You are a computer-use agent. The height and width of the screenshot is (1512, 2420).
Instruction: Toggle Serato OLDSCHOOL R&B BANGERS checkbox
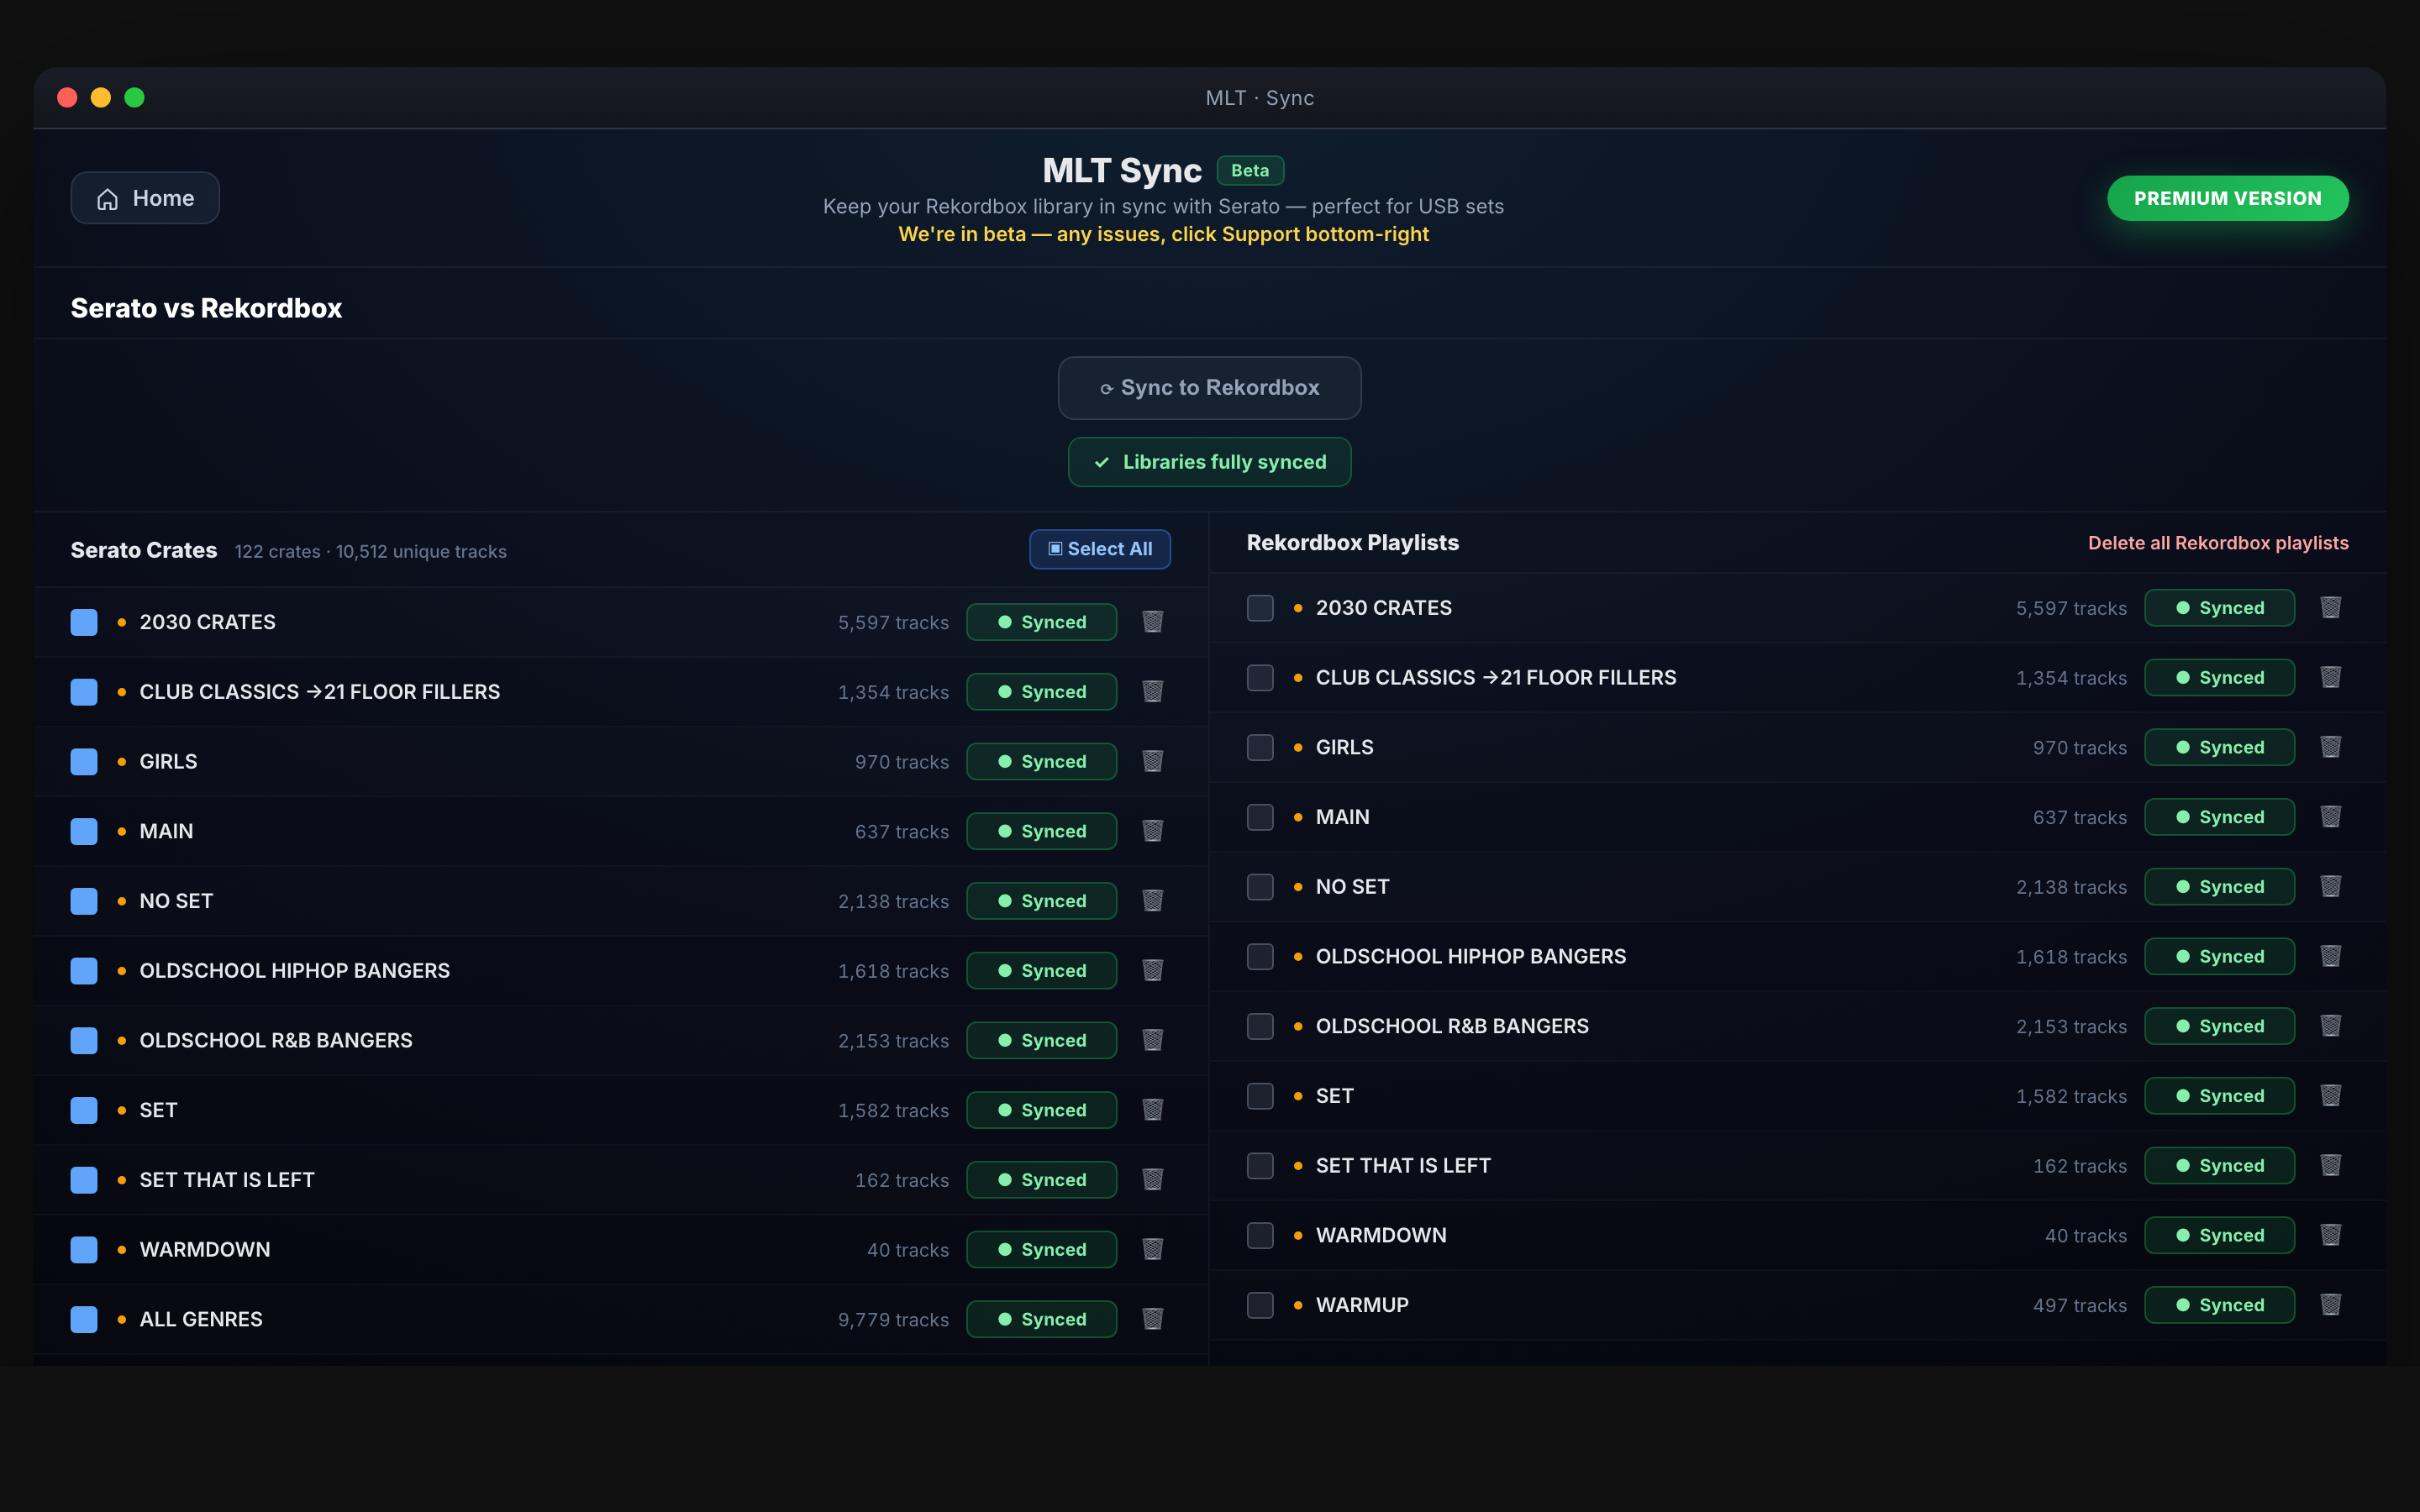tap(84, 1041)
